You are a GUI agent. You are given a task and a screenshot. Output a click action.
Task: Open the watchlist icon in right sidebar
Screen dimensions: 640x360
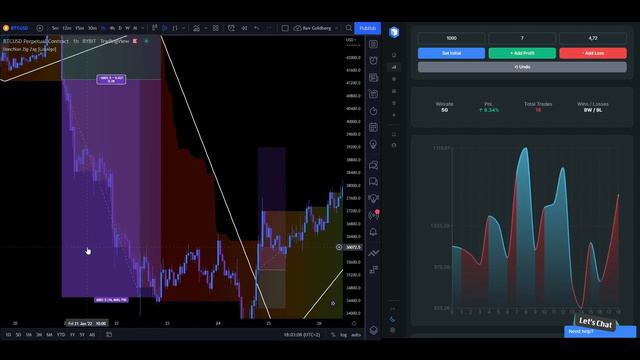[x=373, y=44]
